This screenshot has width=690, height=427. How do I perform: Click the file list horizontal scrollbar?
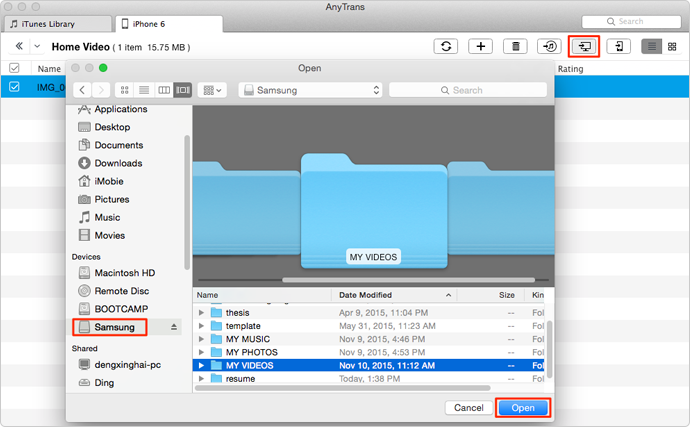tap(343, 388)
